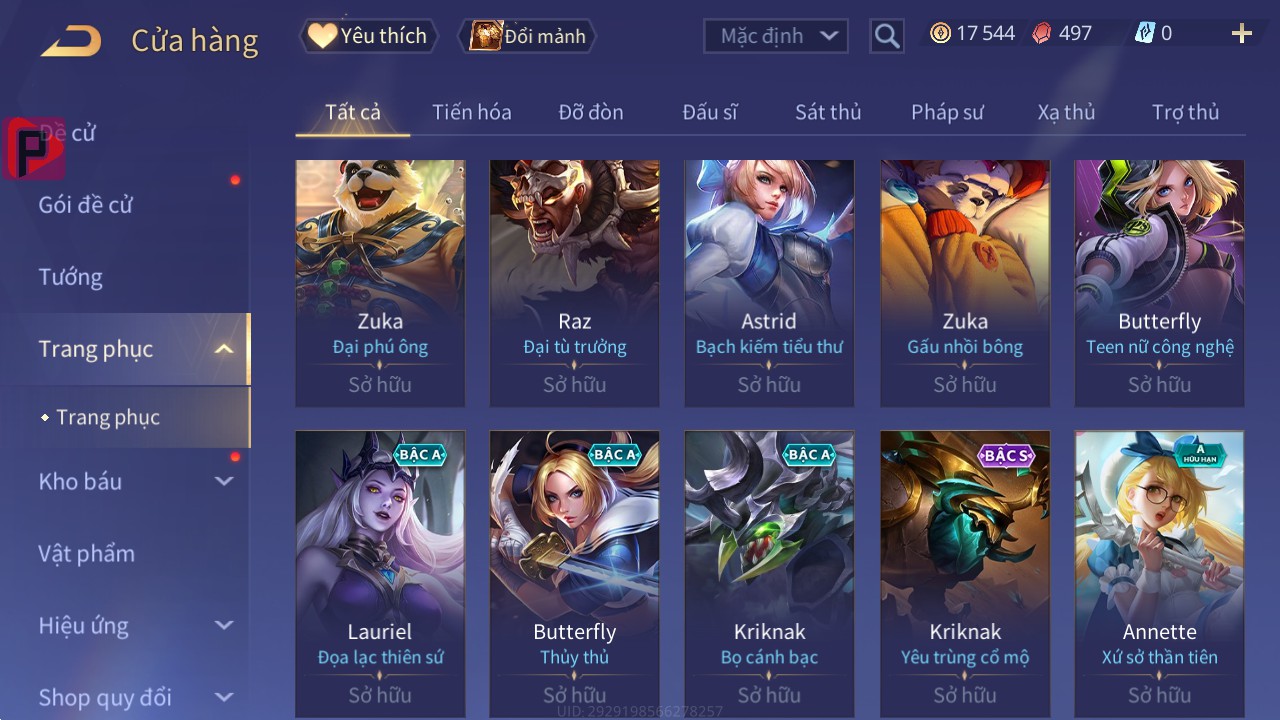Screen dimensions: 1280x720
Task: Click the gold coin currency icon
Action: pos(940,34)
